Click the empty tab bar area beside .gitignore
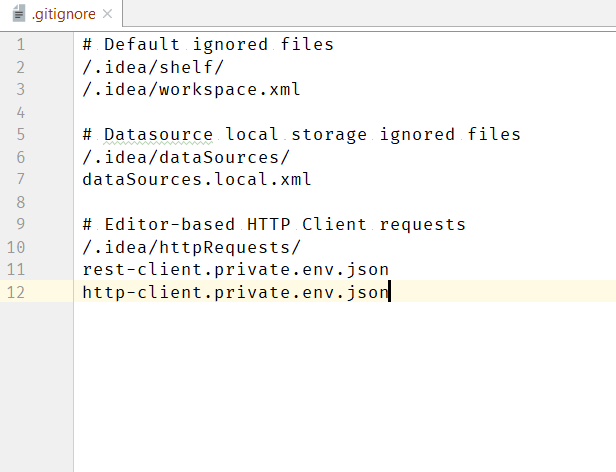This screenshot has width=616, height=472. (369, 13)
